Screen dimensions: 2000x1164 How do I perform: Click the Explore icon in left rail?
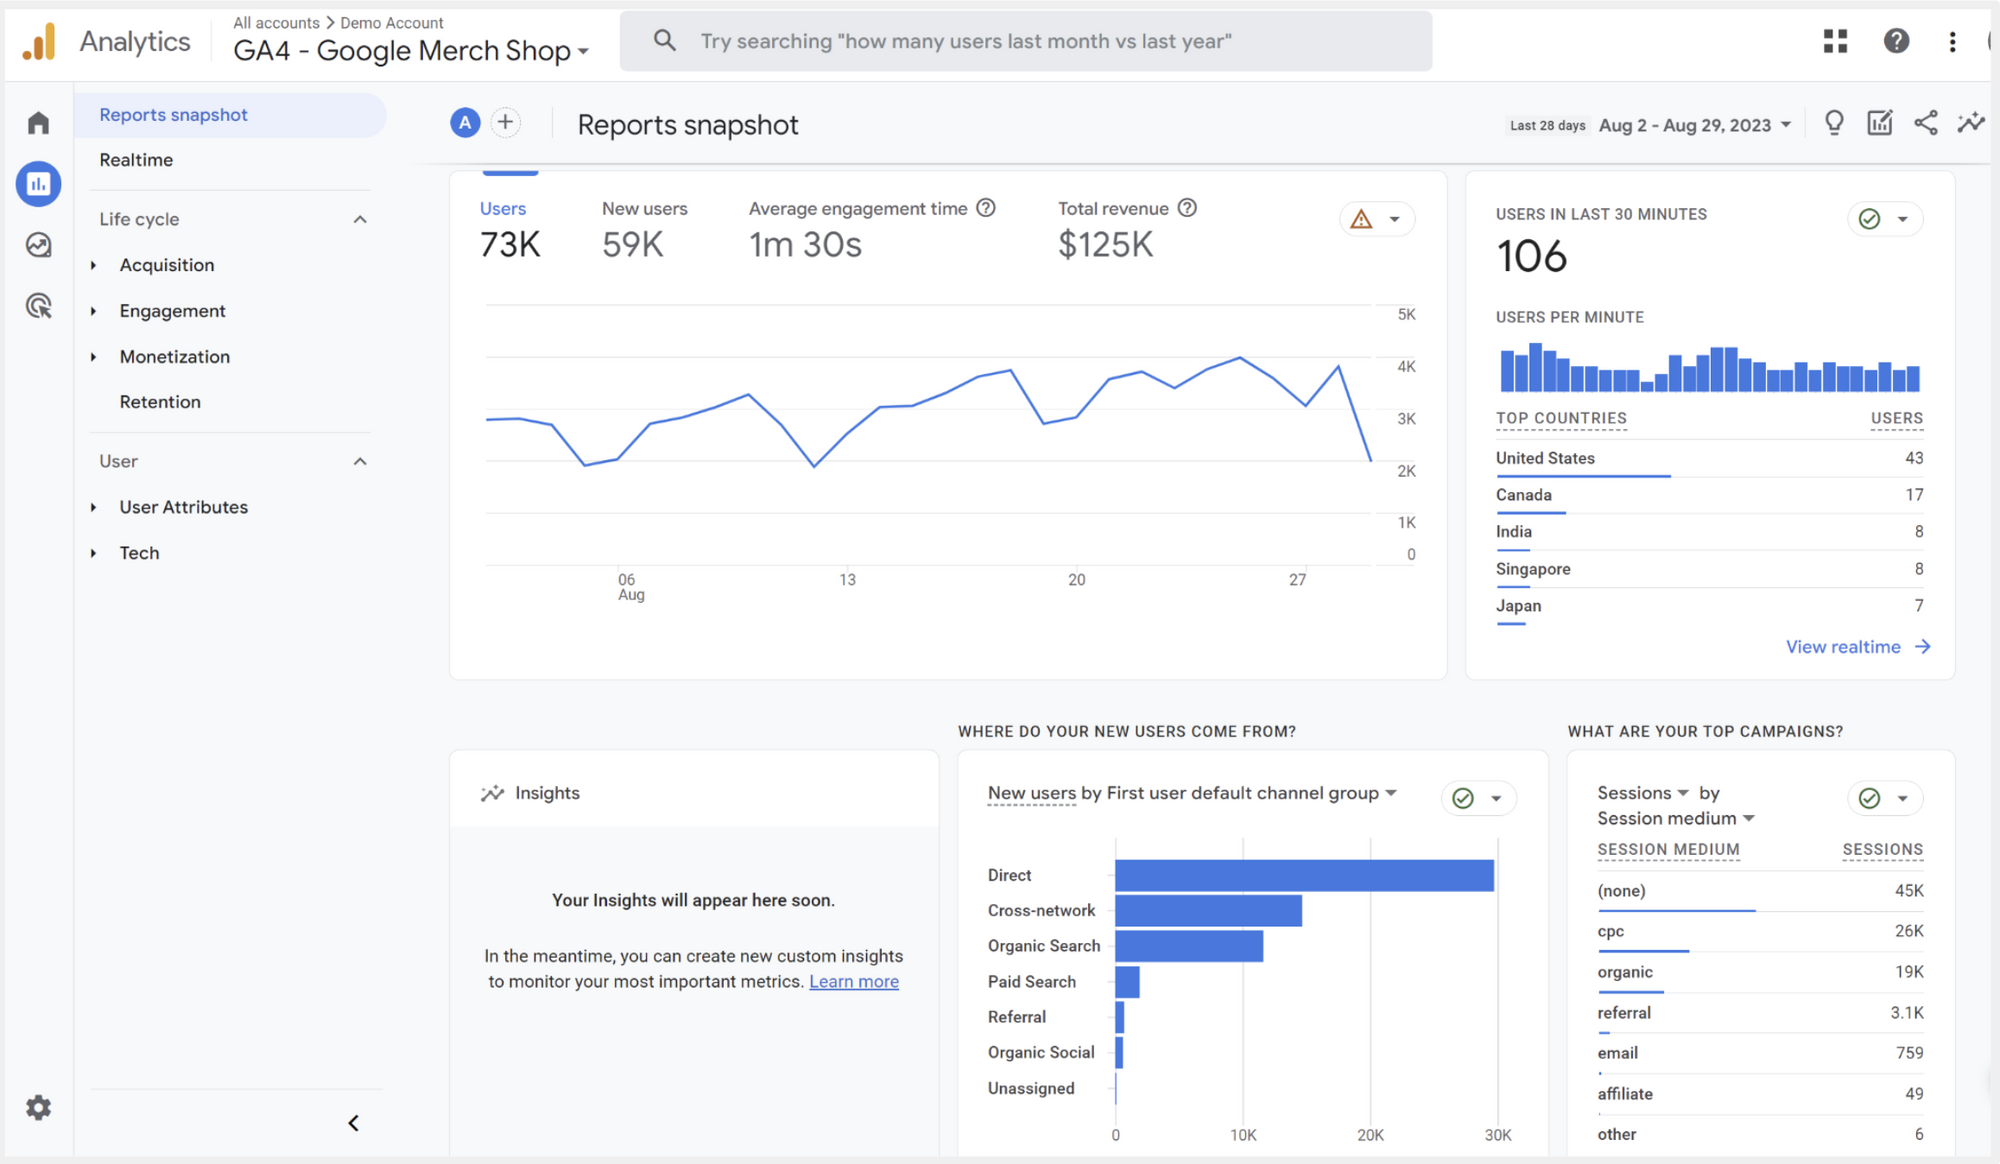(38, 245)
